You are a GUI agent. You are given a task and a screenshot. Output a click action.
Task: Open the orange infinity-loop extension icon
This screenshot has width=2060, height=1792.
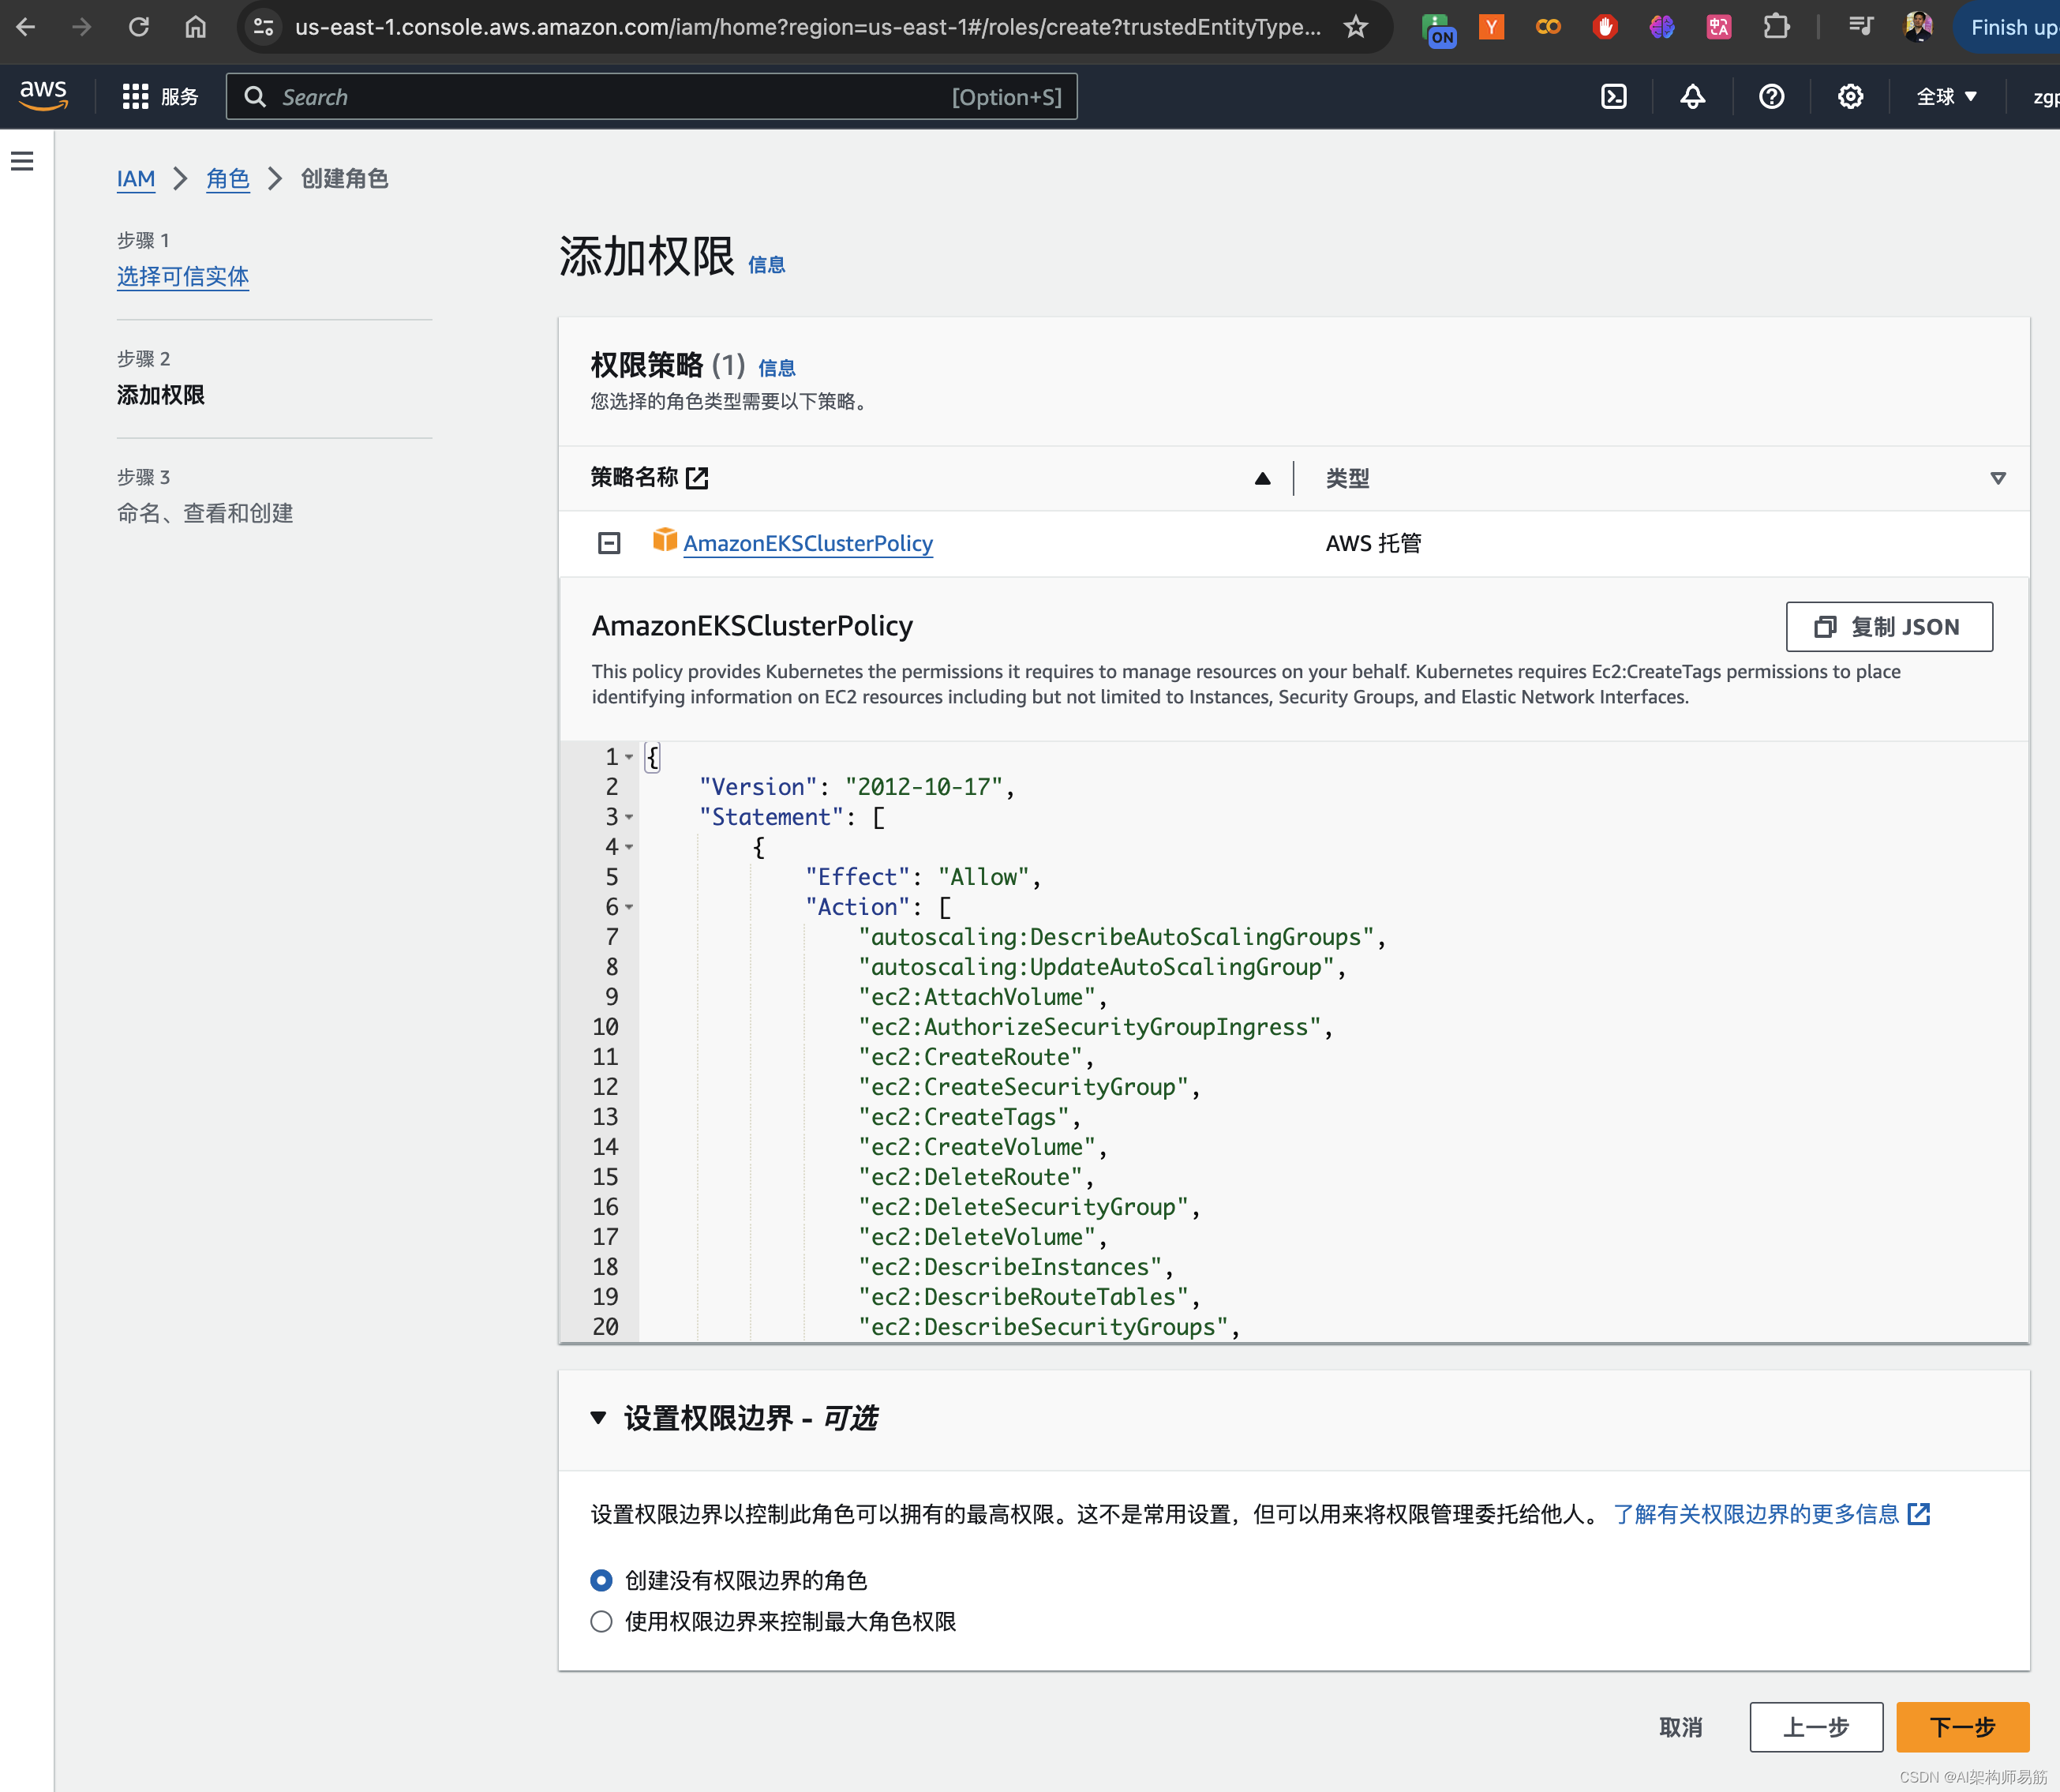[x=1548, y=27]
